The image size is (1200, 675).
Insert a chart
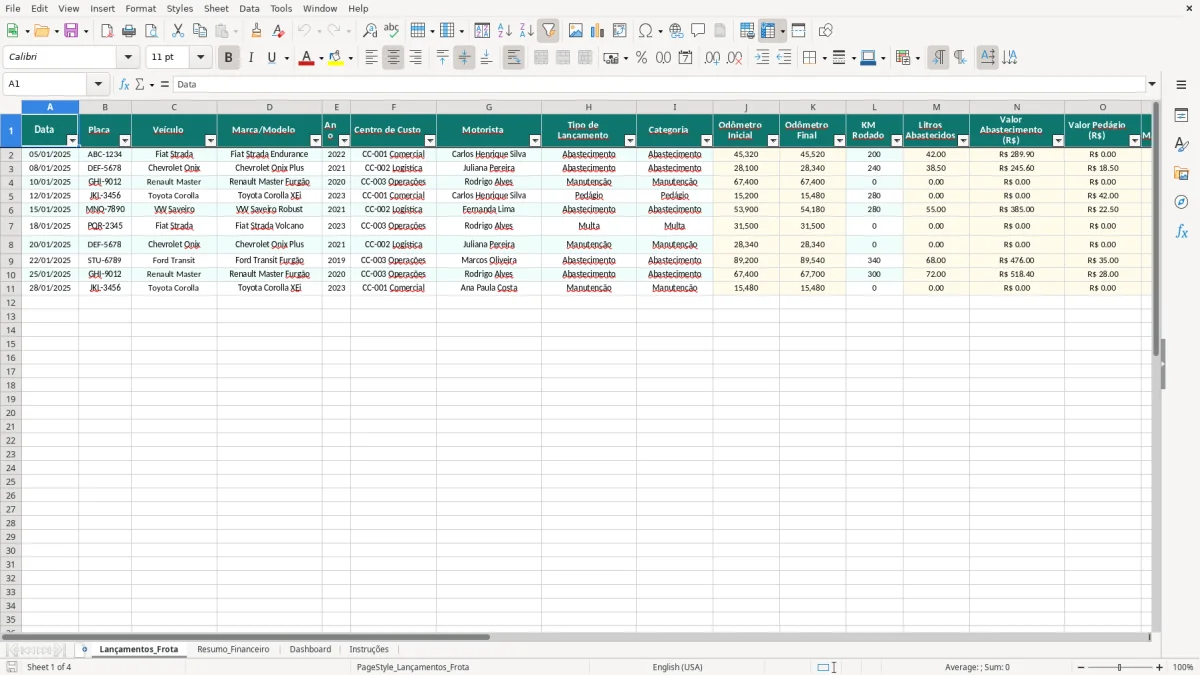(597, 31)
